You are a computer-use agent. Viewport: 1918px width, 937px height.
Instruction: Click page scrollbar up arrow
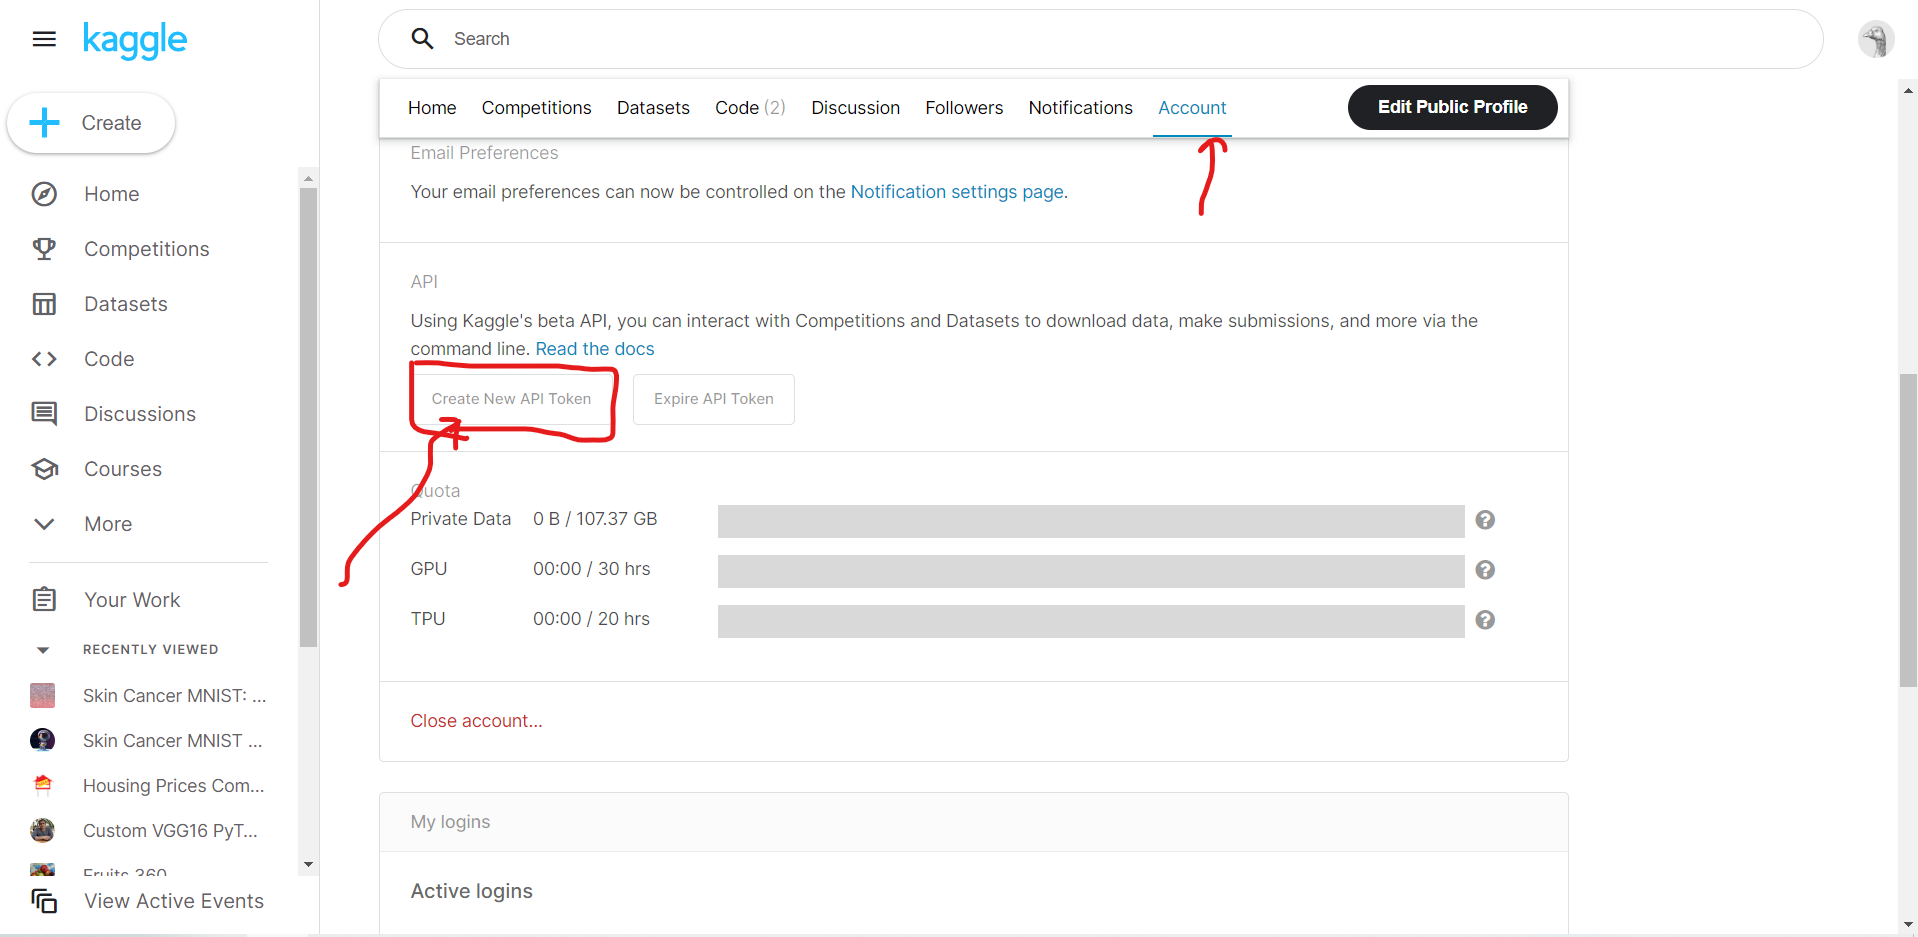[x=1908, y=90]
